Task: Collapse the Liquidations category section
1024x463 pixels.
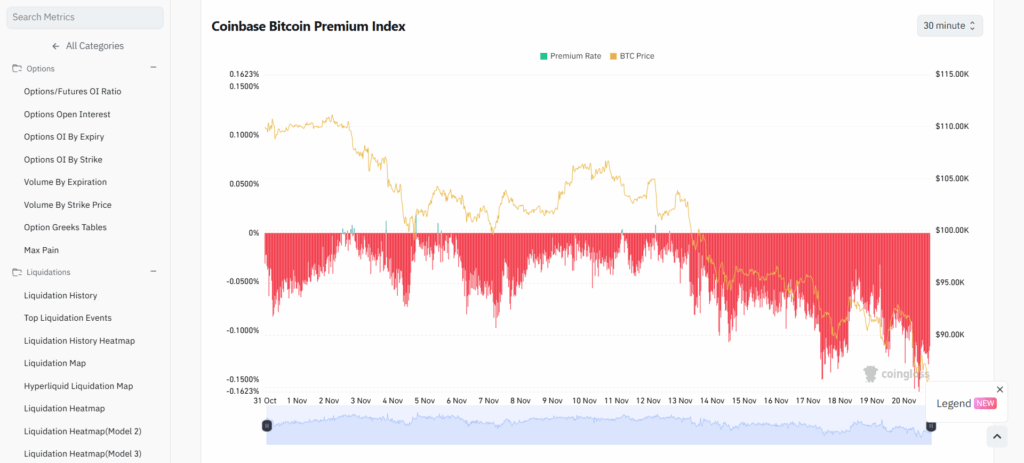Action: click(153, 272)
